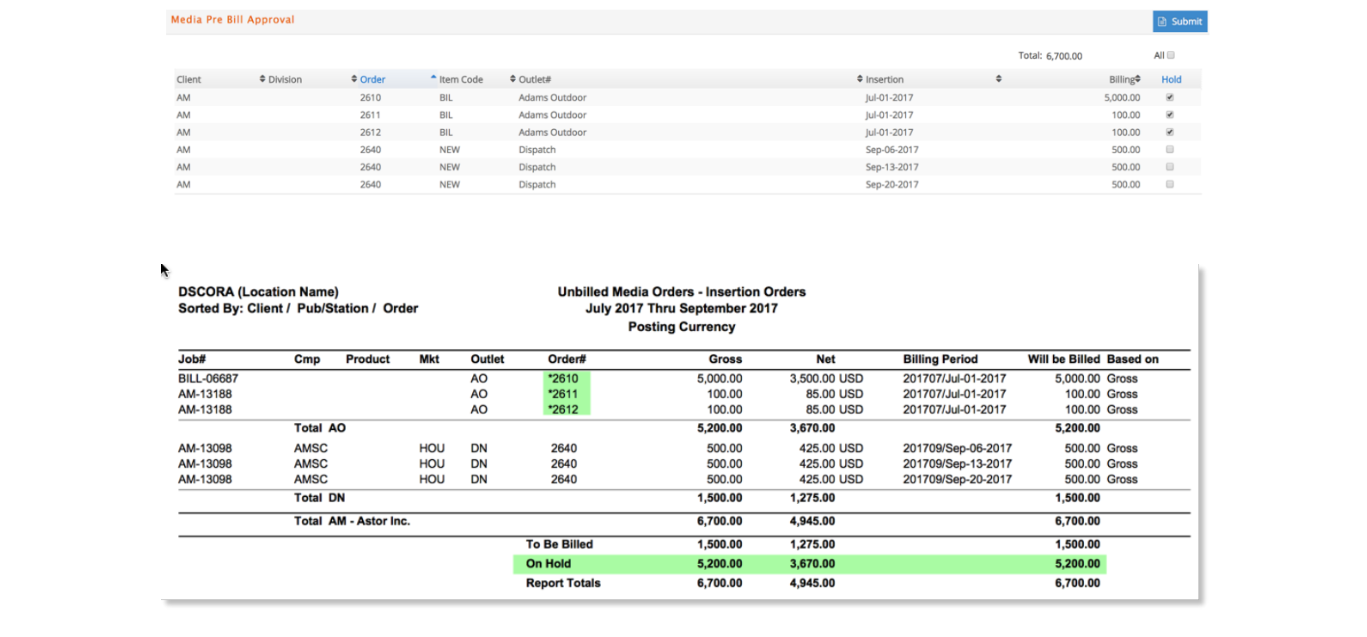Click the blue ascending sort arrow of Order
The image size is (1367, 637).
coord(433,77)
